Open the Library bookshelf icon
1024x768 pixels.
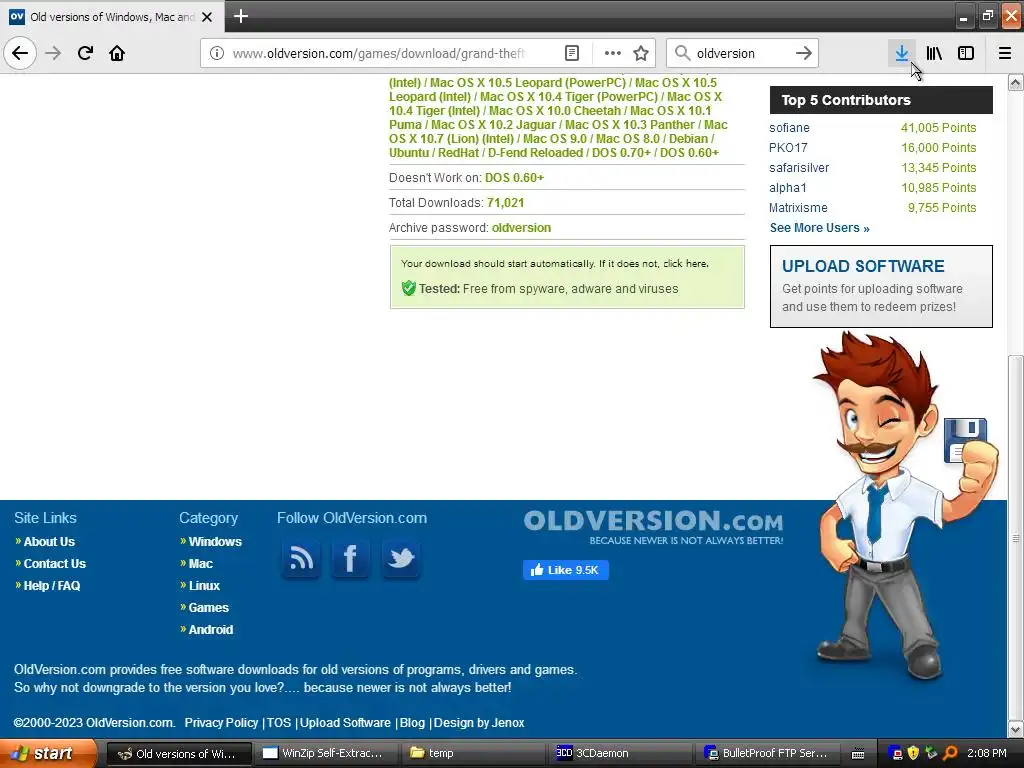[934, 53]
